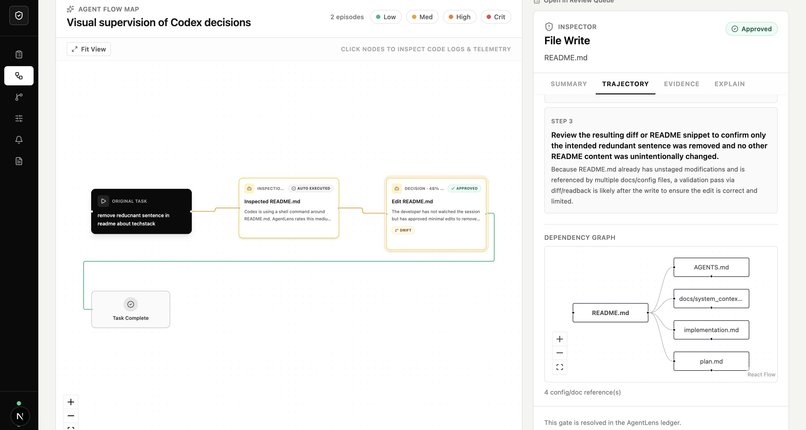This screenshot has width=806, height=430.
Task: Select the AGENTS.md dependency node
Action: pyautogui.click(x=711, y=267)
